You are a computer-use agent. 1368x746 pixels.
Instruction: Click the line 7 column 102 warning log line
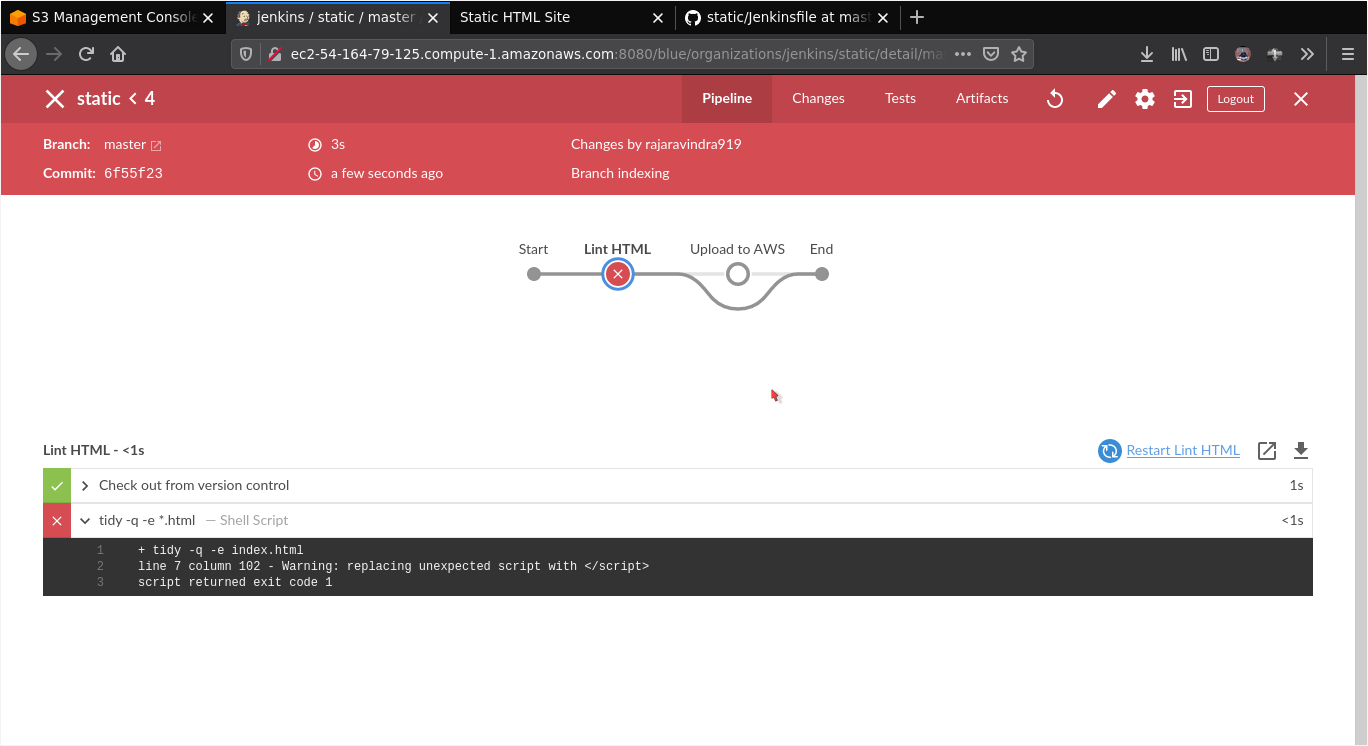393,567
